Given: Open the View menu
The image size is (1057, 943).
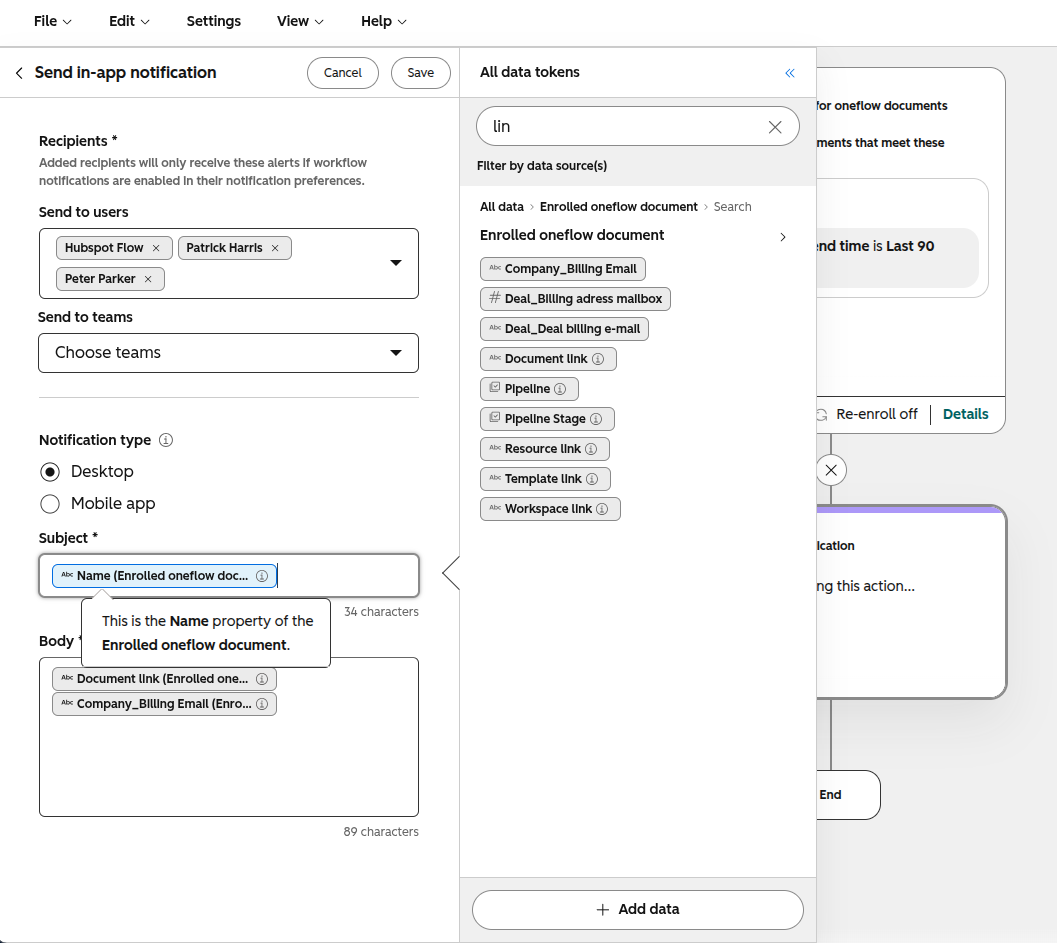Looking at the screenshot, I should (x=300, y=21).
